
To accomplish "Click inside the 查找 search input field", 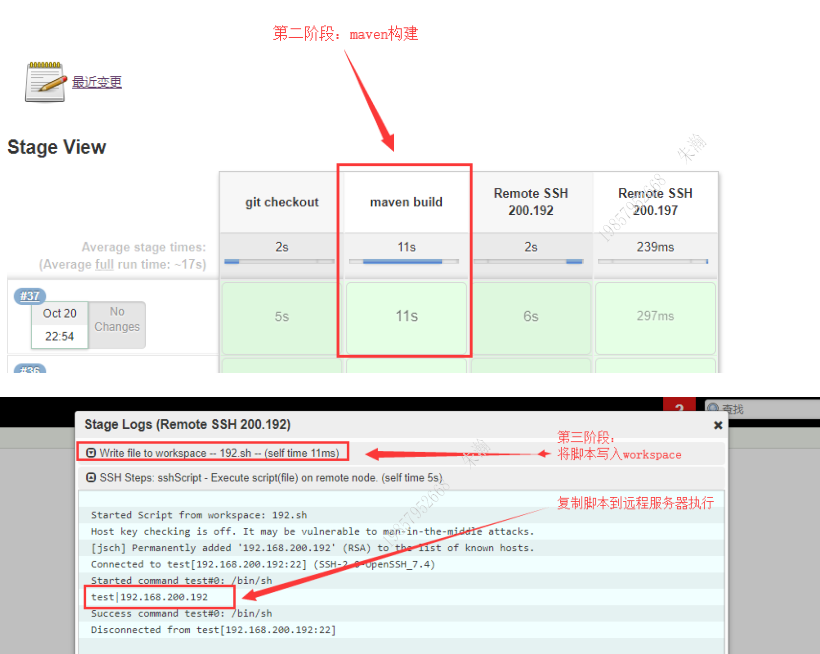I will point(770,408).
